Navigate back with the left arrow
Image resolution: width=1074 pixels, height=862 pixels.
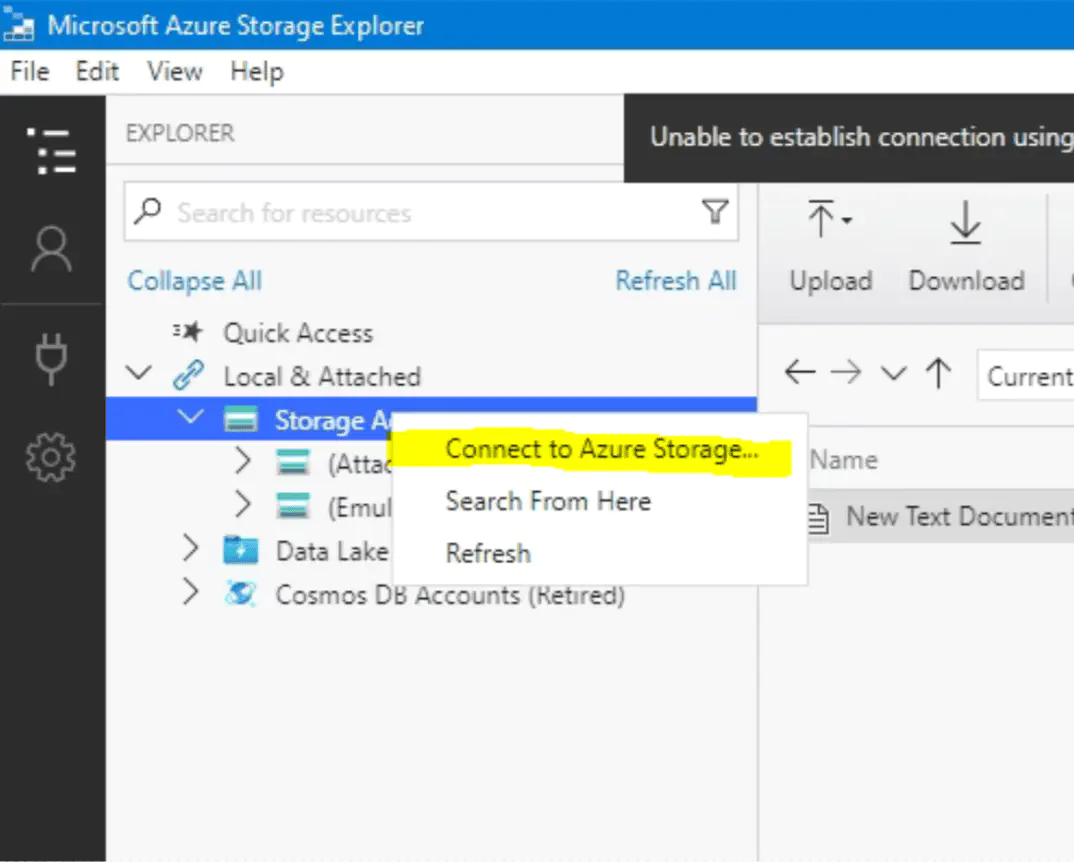tap(800, 374)
